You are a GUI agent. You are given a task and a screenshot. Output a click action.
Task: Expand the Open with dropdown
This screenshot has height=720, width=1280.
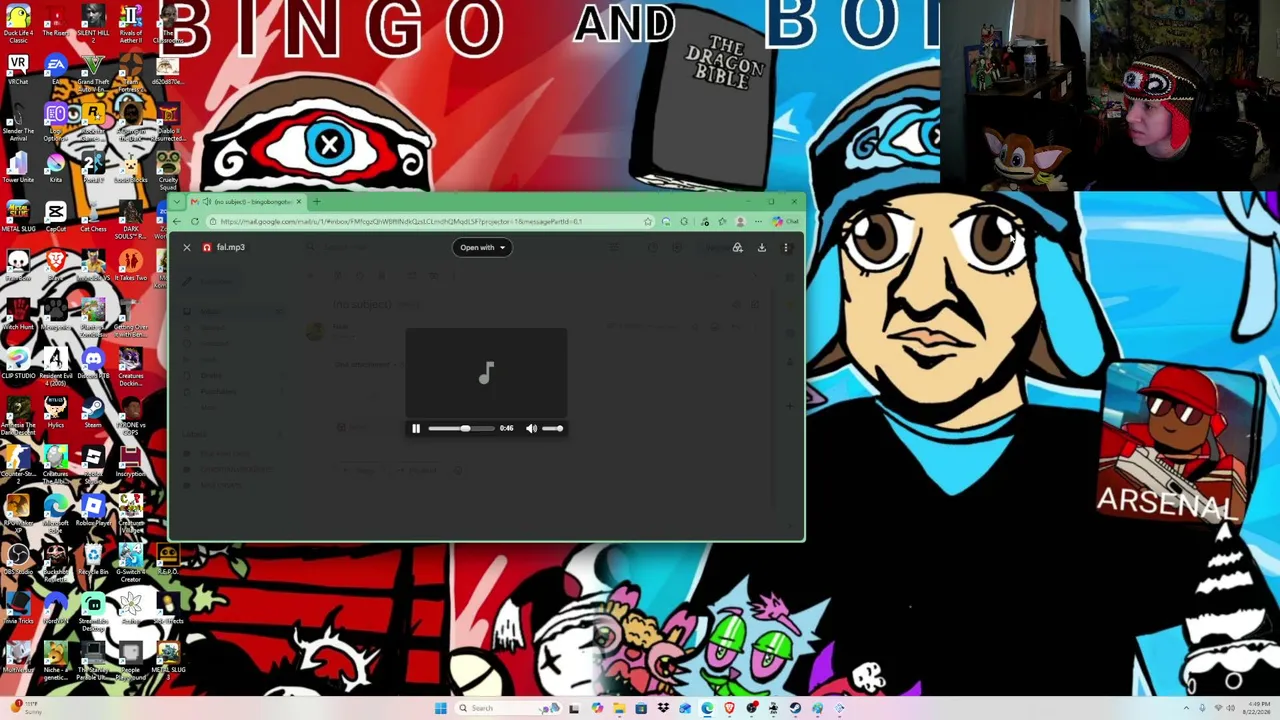[482, 247]
